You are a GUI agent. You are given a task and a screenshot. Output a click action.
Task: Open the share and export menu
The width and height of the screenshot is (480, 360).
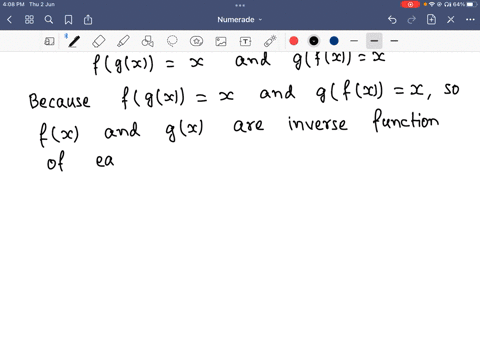(88, 20)
